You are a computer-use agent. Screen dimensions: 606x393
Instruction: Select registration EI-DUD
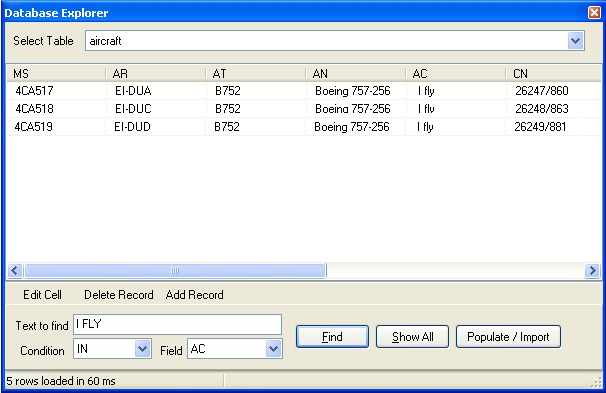133,127
